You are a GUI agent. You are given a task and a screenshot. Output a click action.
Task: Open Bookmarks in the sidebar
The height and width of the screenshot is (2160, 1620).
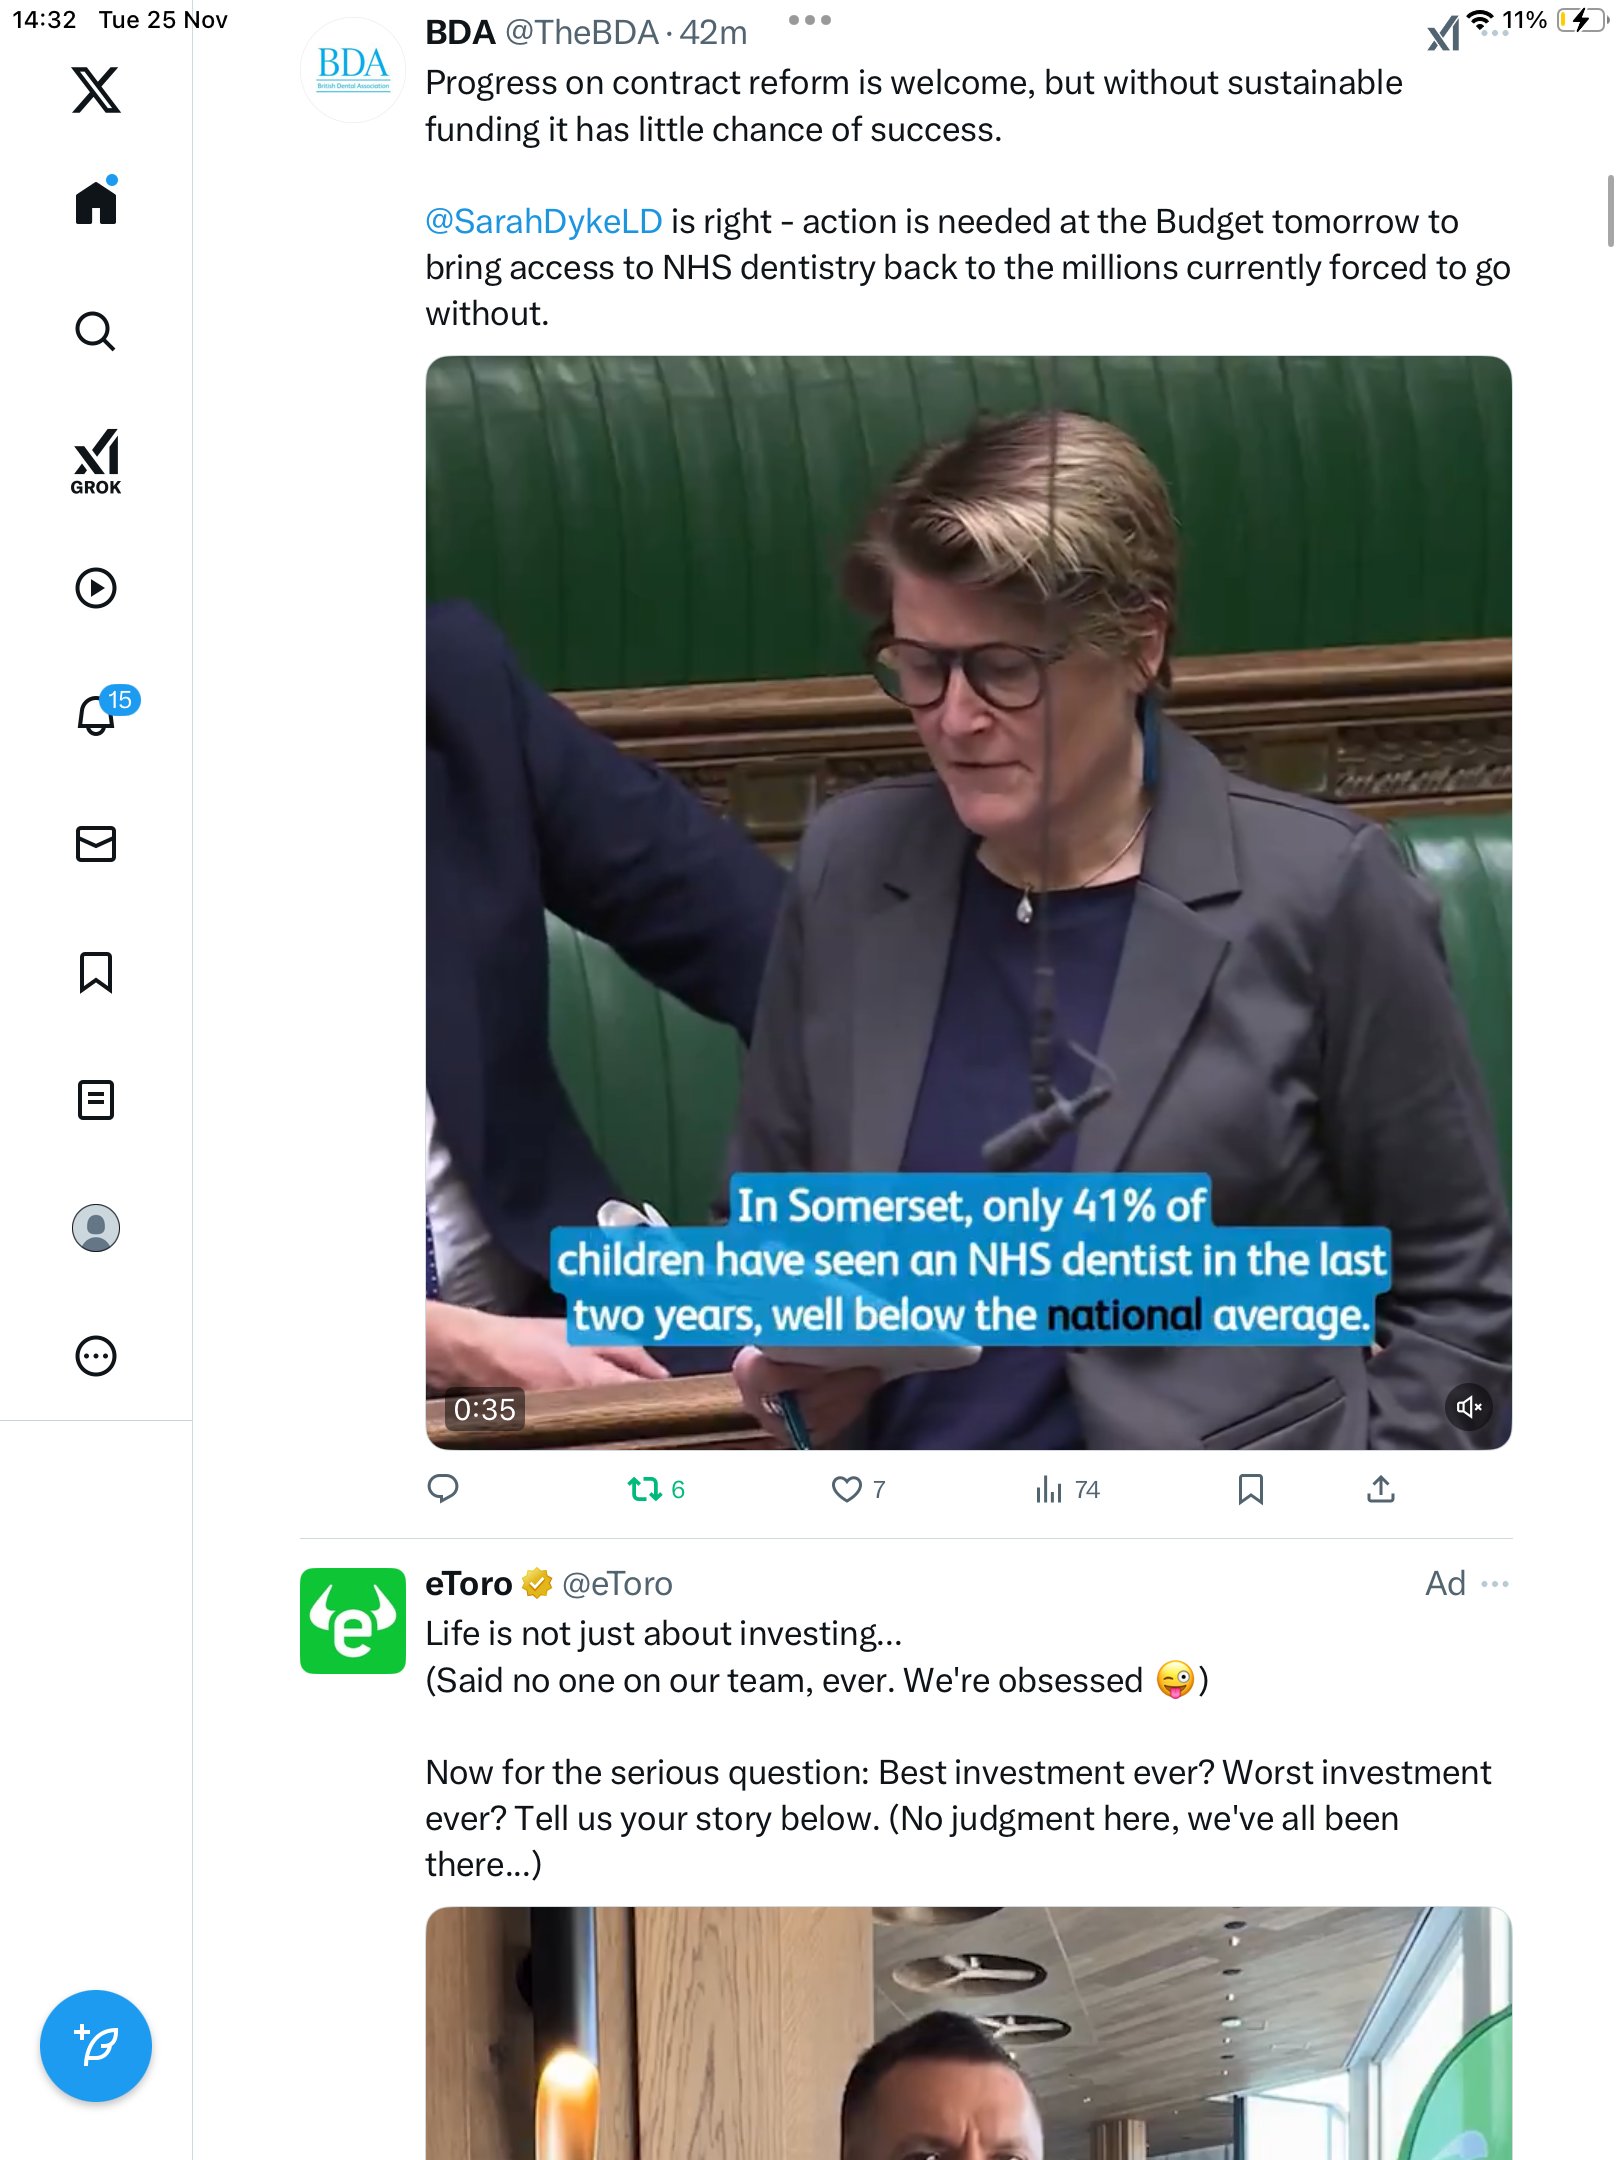click(96, 972)
